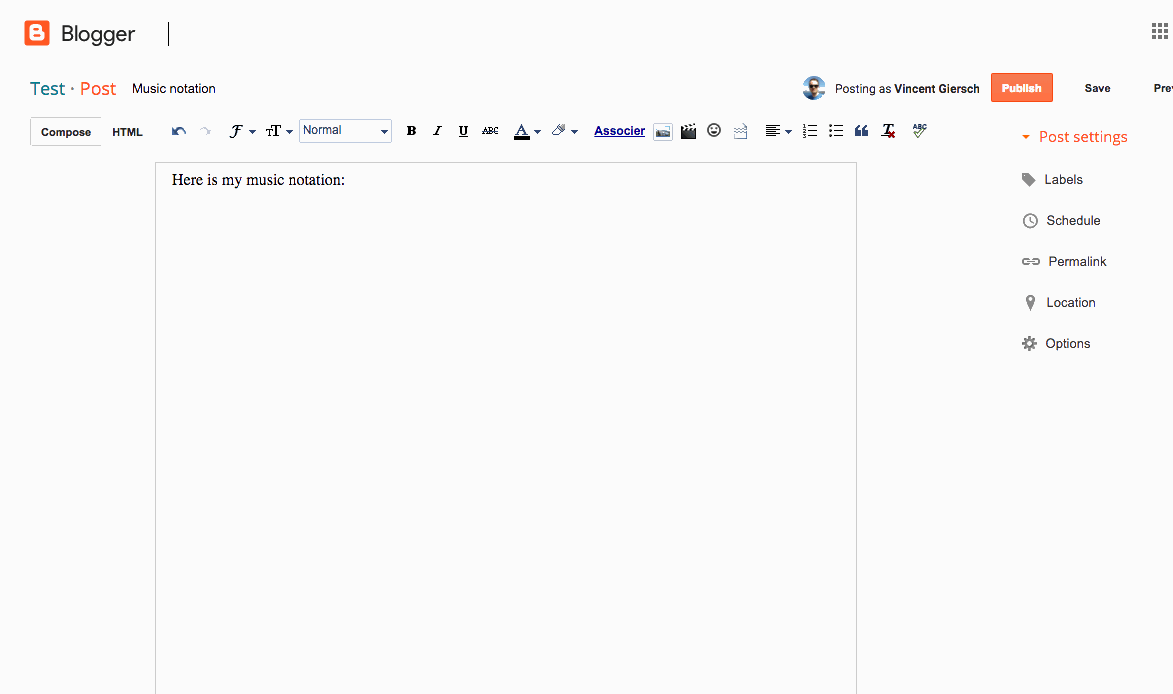Toggle underline formatting
Screen dimensions: 1173x694
(x=463, y=131)
